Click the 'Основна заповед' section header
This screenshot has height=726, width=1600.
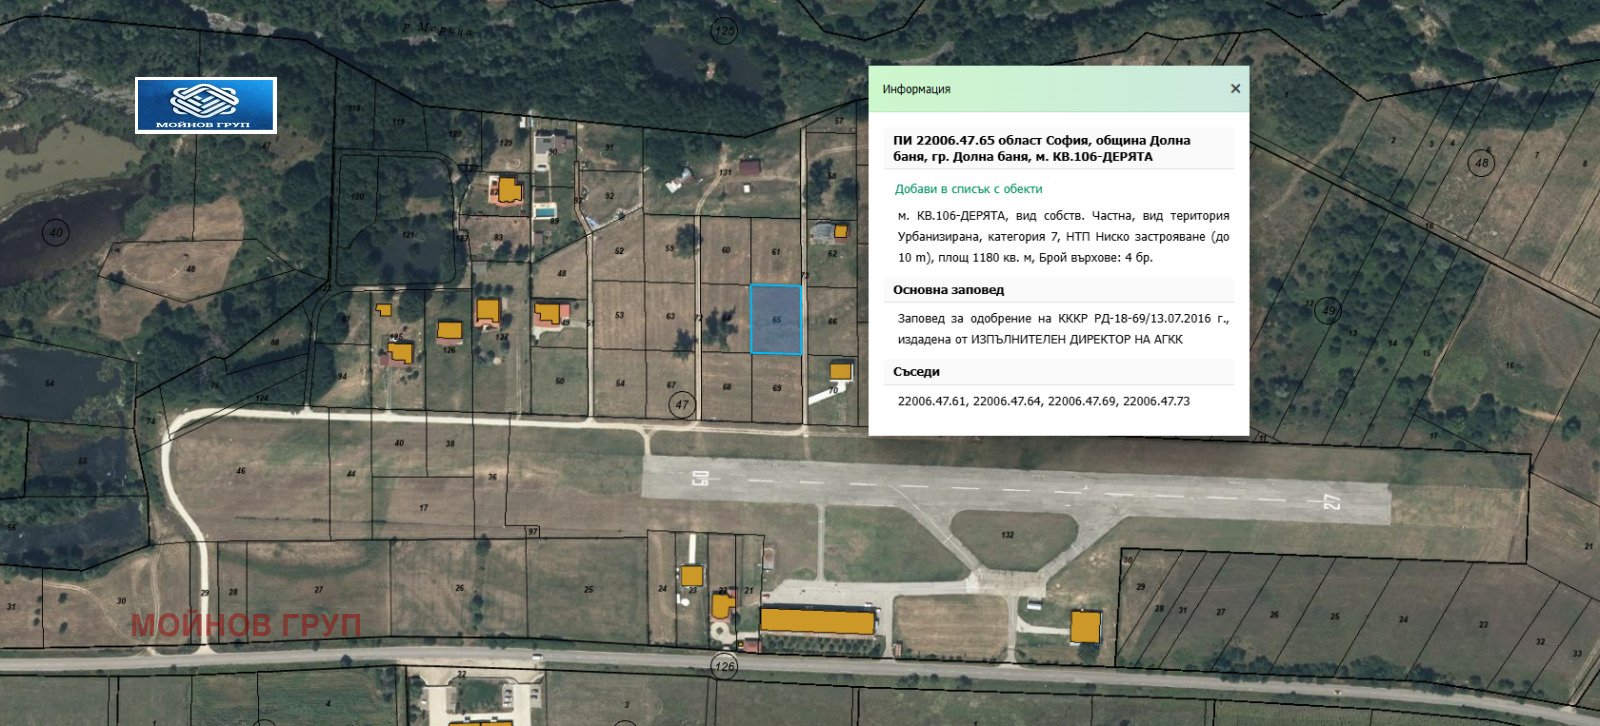[x=948, y=290]
